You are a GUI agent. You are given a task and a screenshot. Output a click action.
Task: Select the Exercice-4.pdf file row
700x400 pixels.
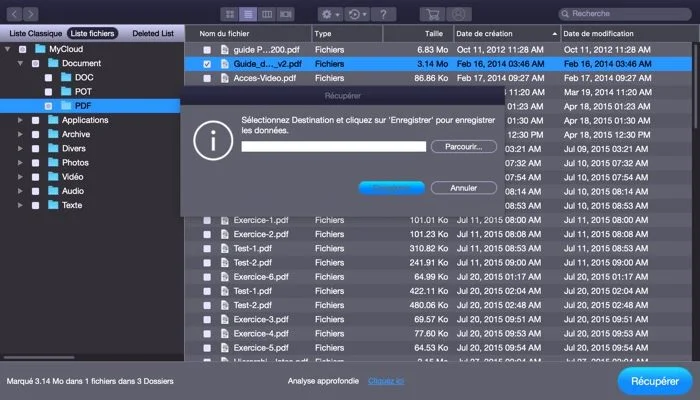tap(438, 333)
